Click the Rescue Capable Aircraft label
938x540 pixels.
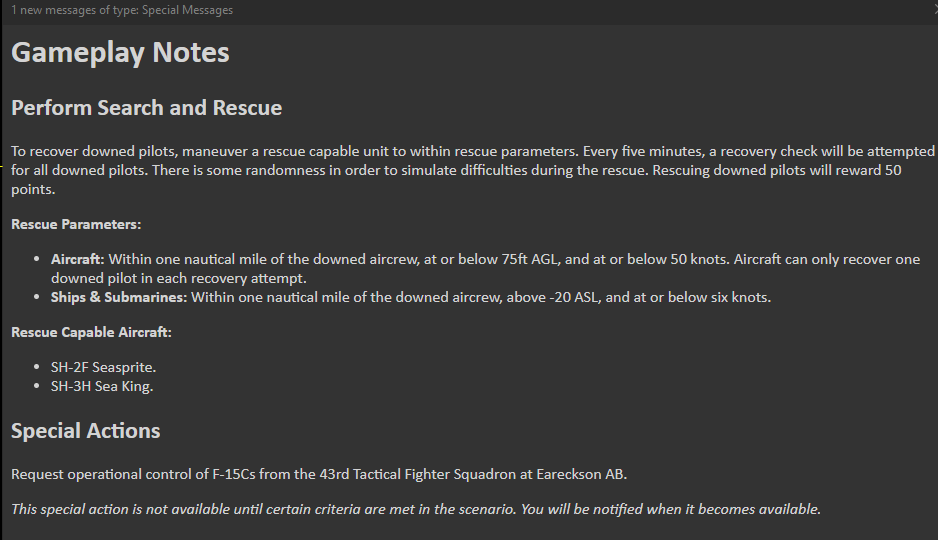(92, 332)
